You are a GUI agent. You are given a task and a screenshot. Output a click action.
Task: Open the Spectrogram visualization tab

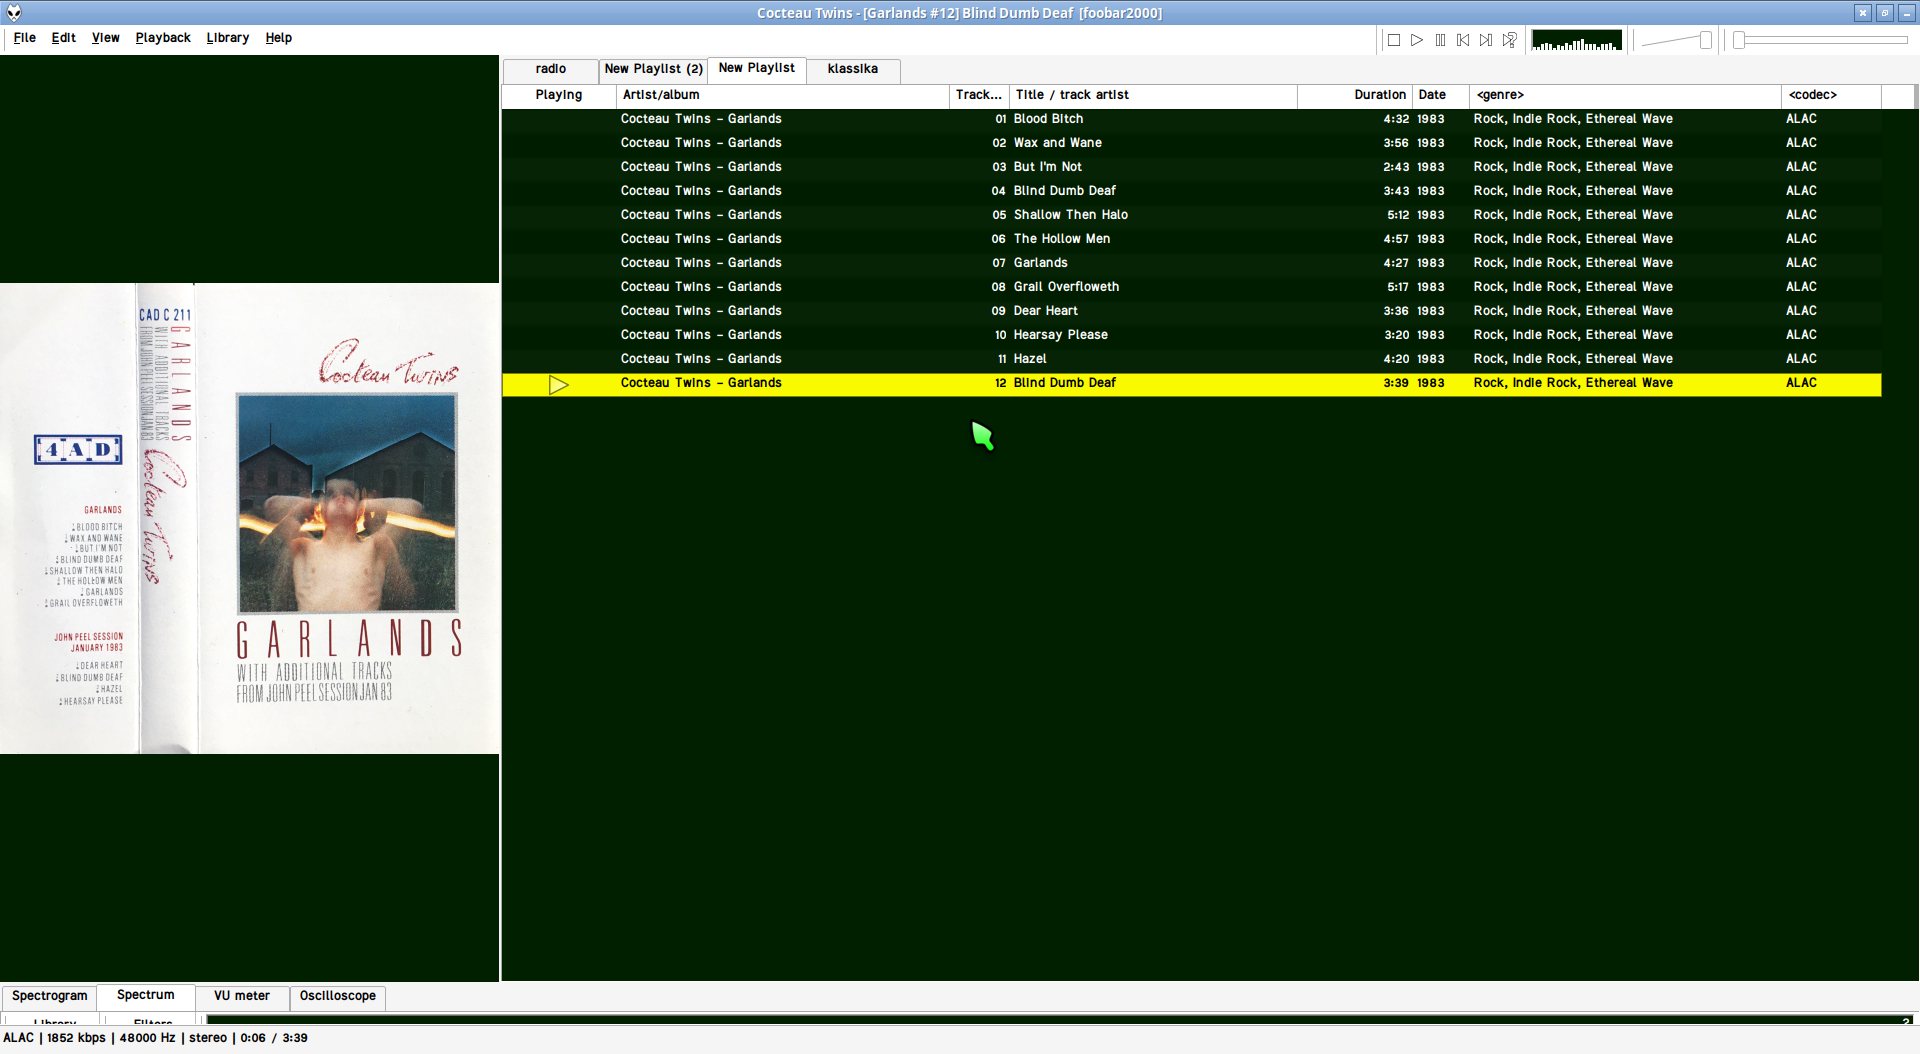pos(49,996)
